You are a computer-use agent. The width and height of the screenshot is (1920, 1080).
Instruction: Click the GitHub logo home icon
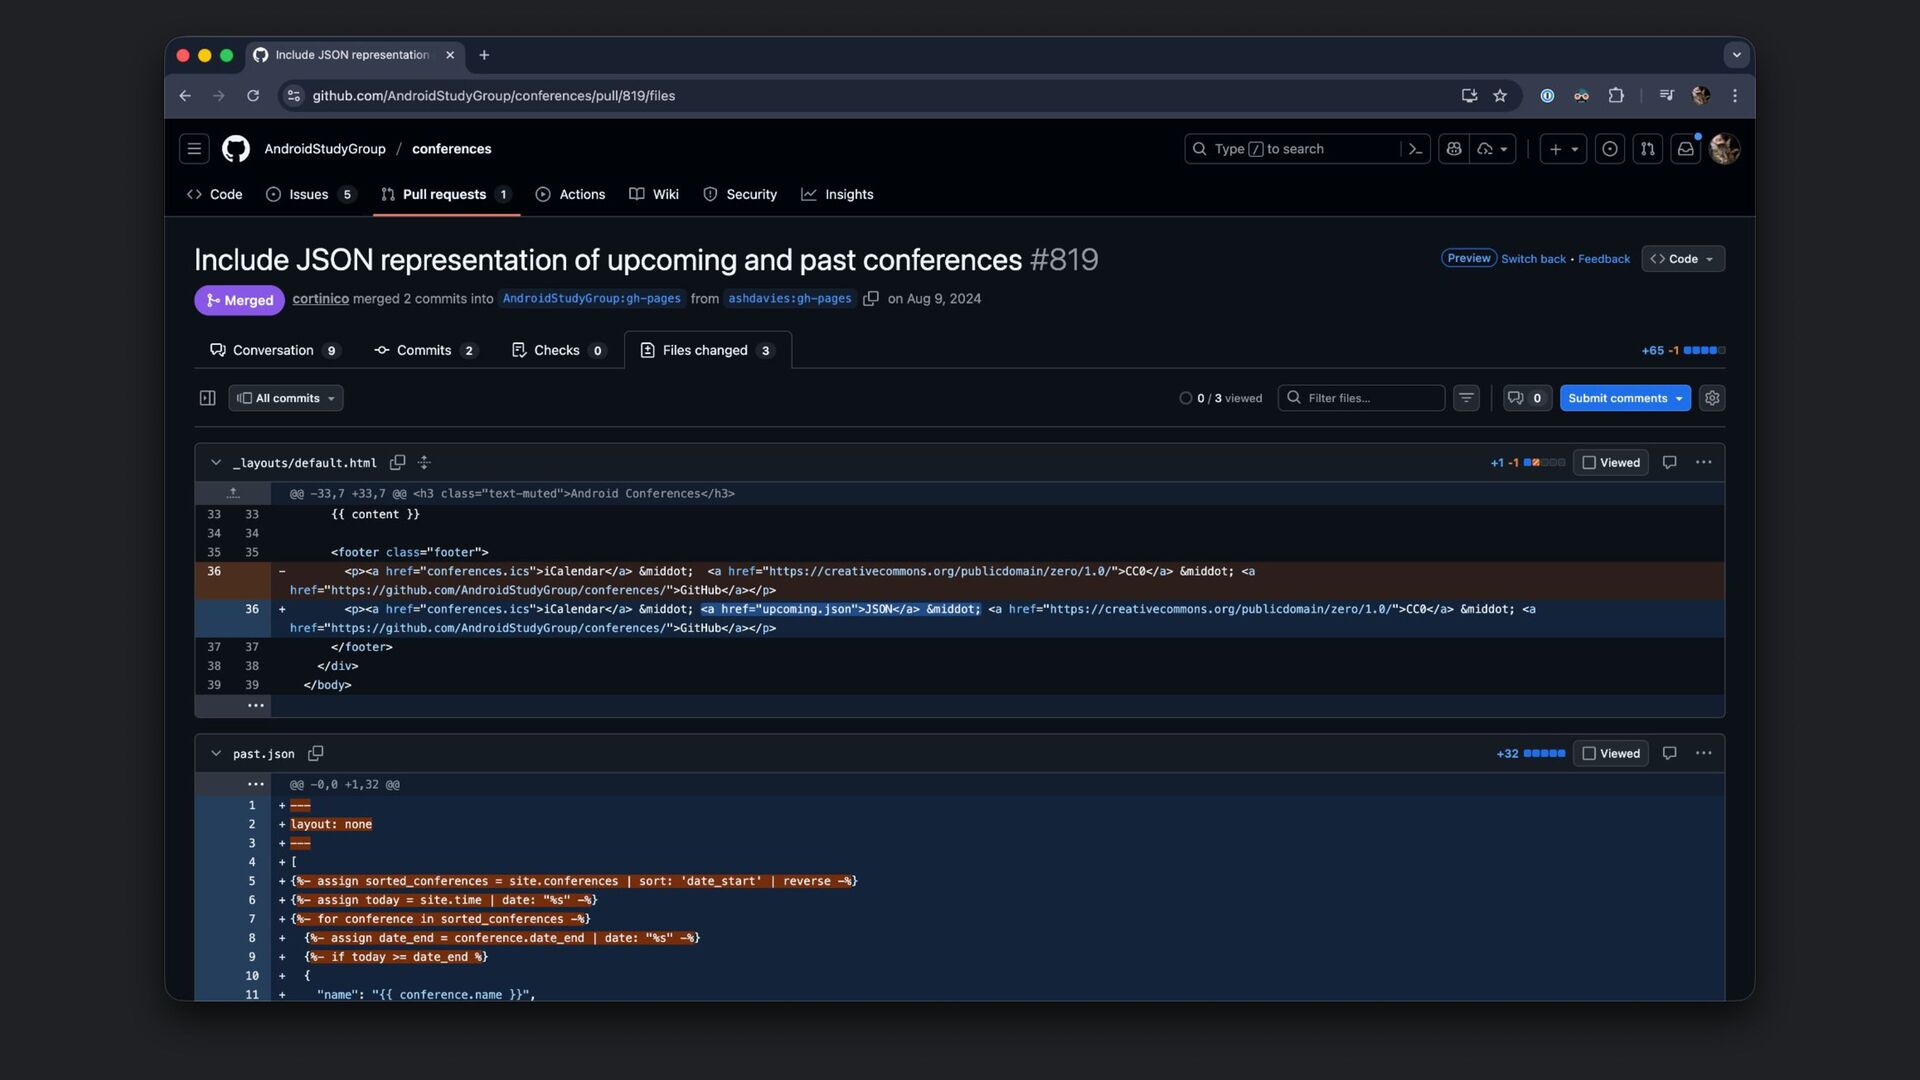[x=236, y=149]
